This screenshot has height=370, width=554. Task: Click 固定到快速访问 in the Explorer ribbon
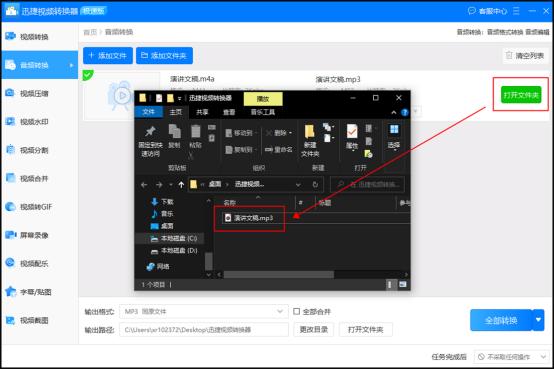coord(151,141)
